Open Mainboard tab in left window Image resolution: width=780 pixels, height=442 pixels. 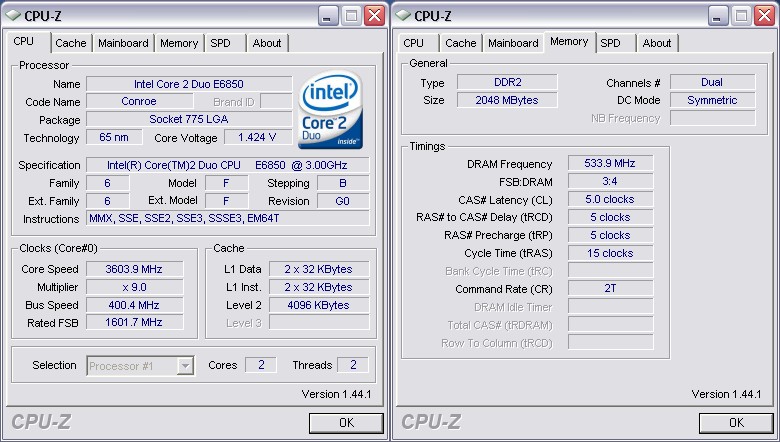pyautogui.click(x=124, y=43)
